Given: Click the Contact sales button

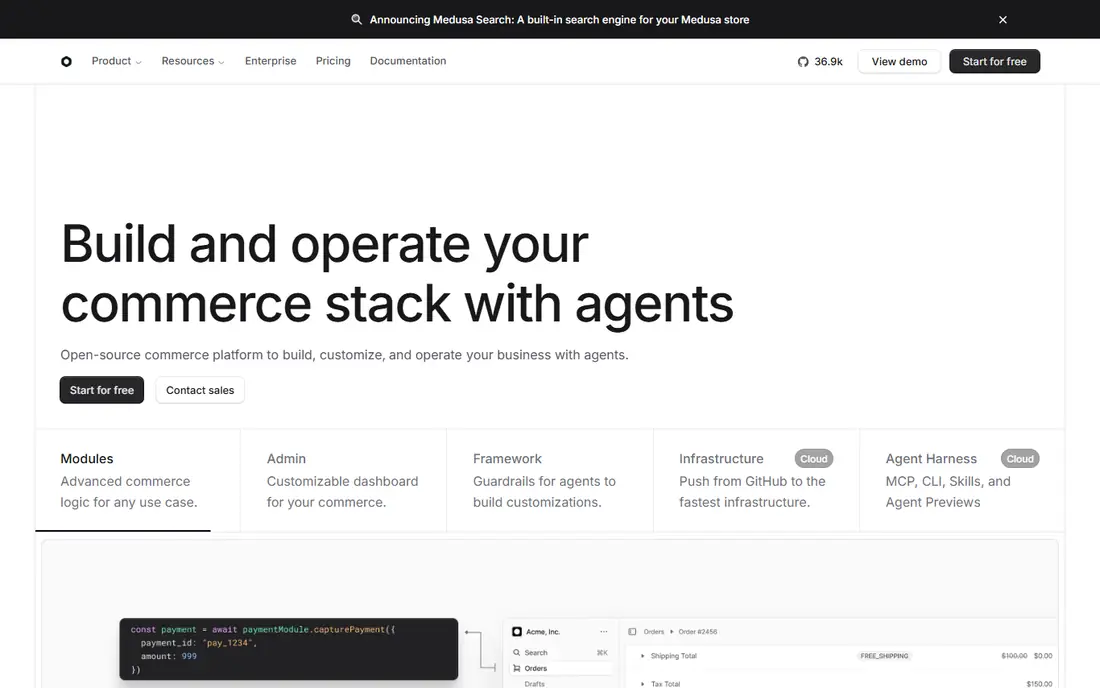Looking at the screenshot, I should tap(200, 390).
